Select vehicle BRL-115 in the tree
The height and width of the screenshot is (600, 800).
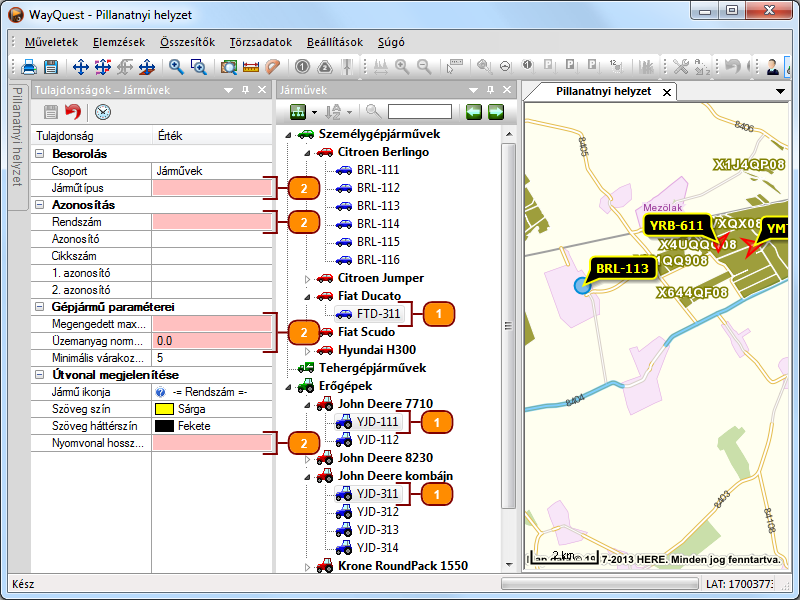tap(377, 242)
